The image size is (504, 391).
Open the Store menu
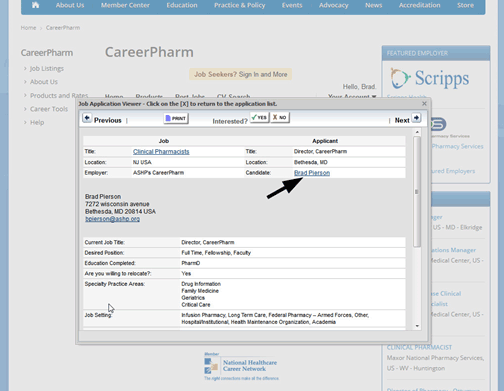(x=466, y=5)
